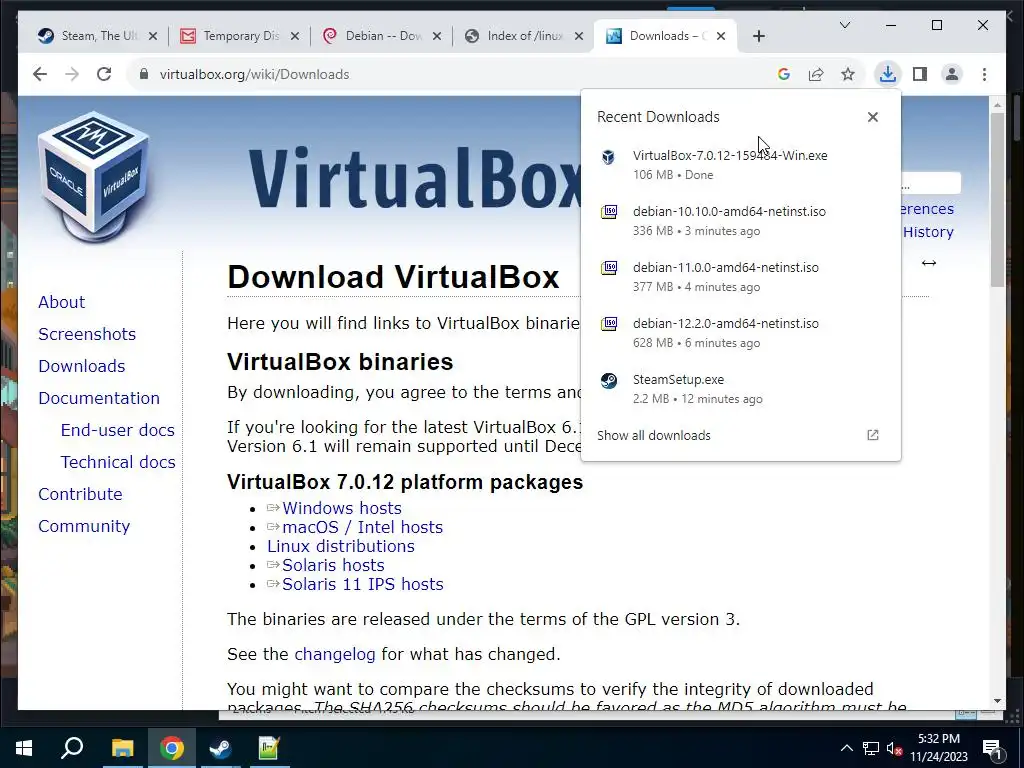Open the History link
The width and height of the screenshot is (1024, 768).
click(x=928, y=232)
